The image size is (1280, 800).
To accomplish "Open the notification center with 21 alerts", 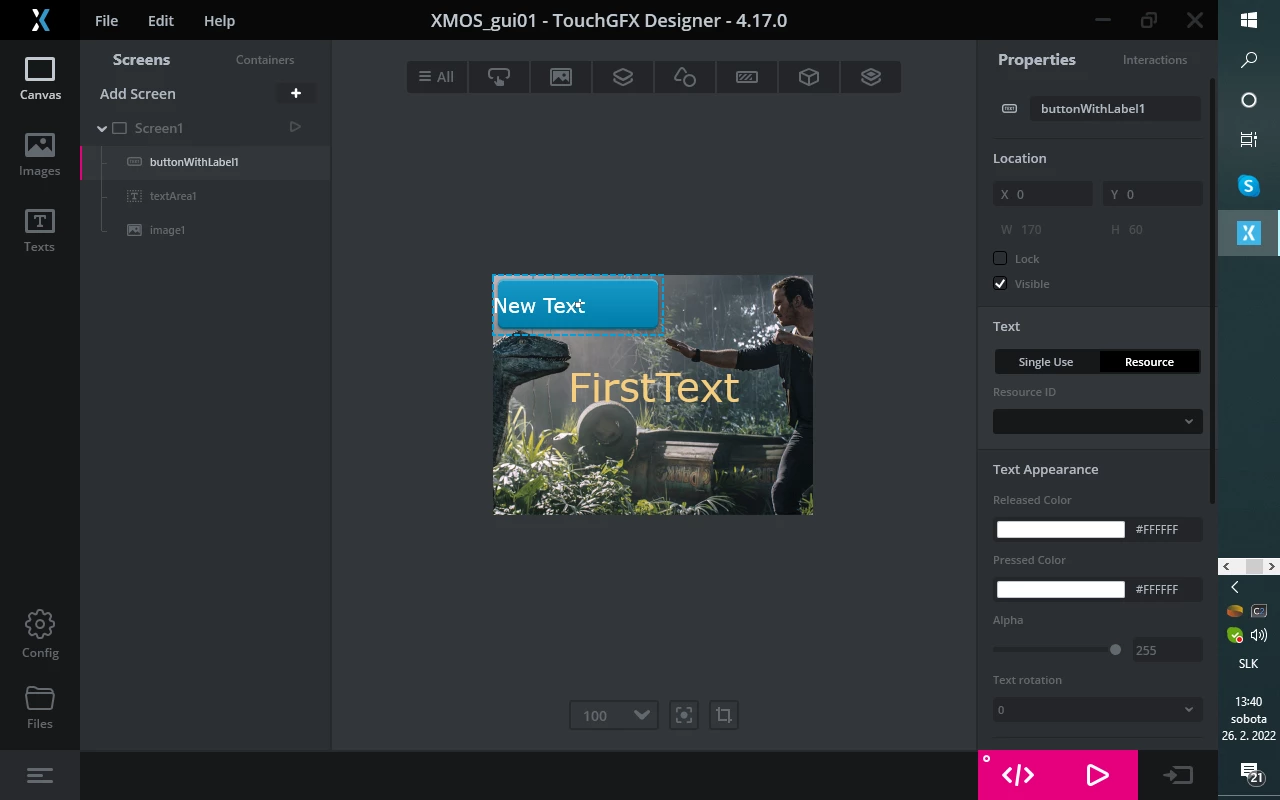I will coord(1250,773).
